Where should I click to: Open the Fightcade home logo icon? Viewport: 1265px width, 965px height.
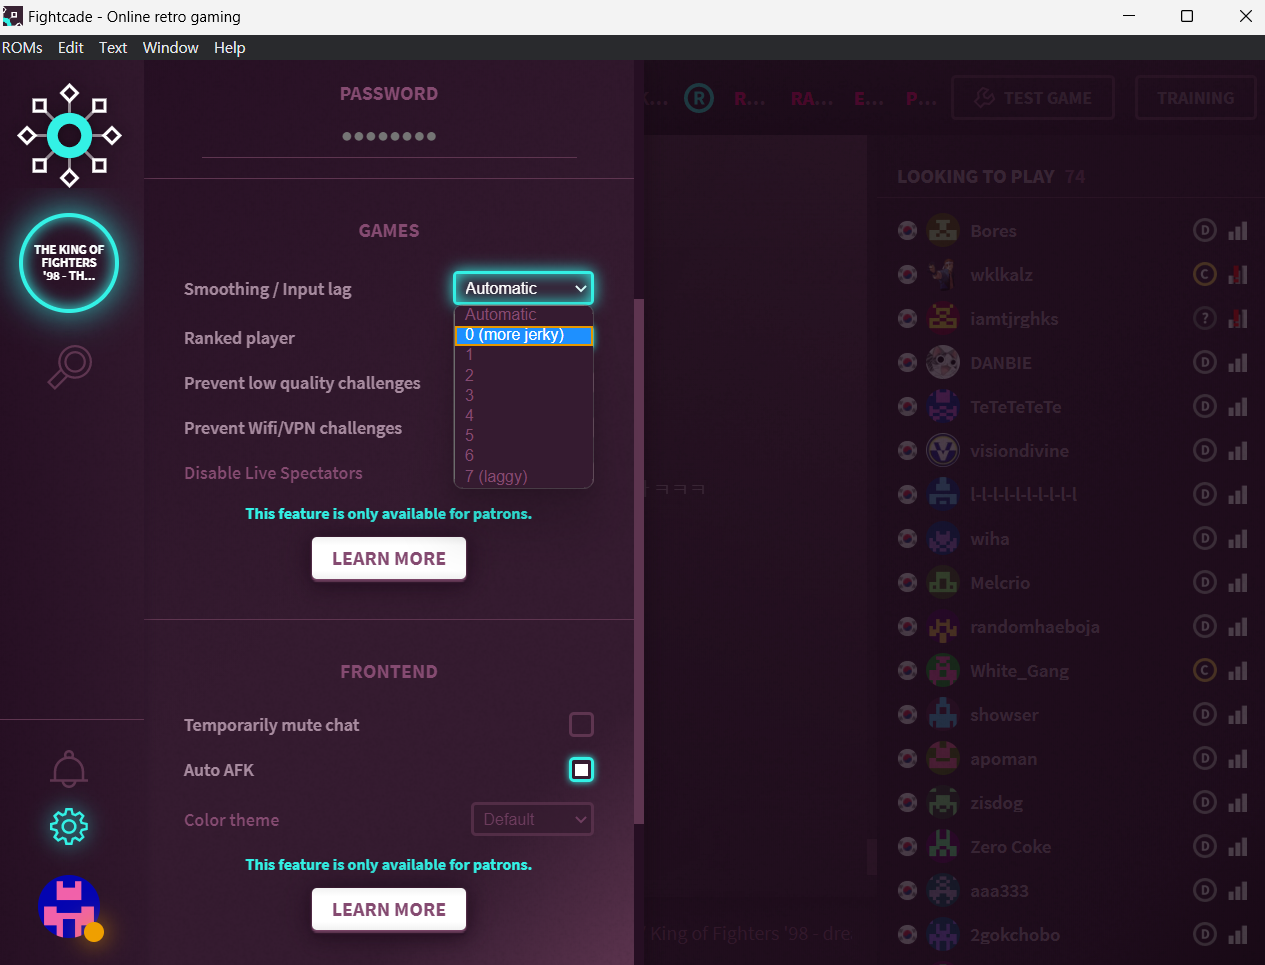69,136
